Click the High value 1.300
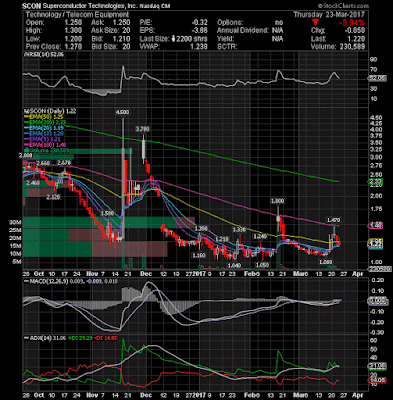The image size is (393, 400). (72, 31)
